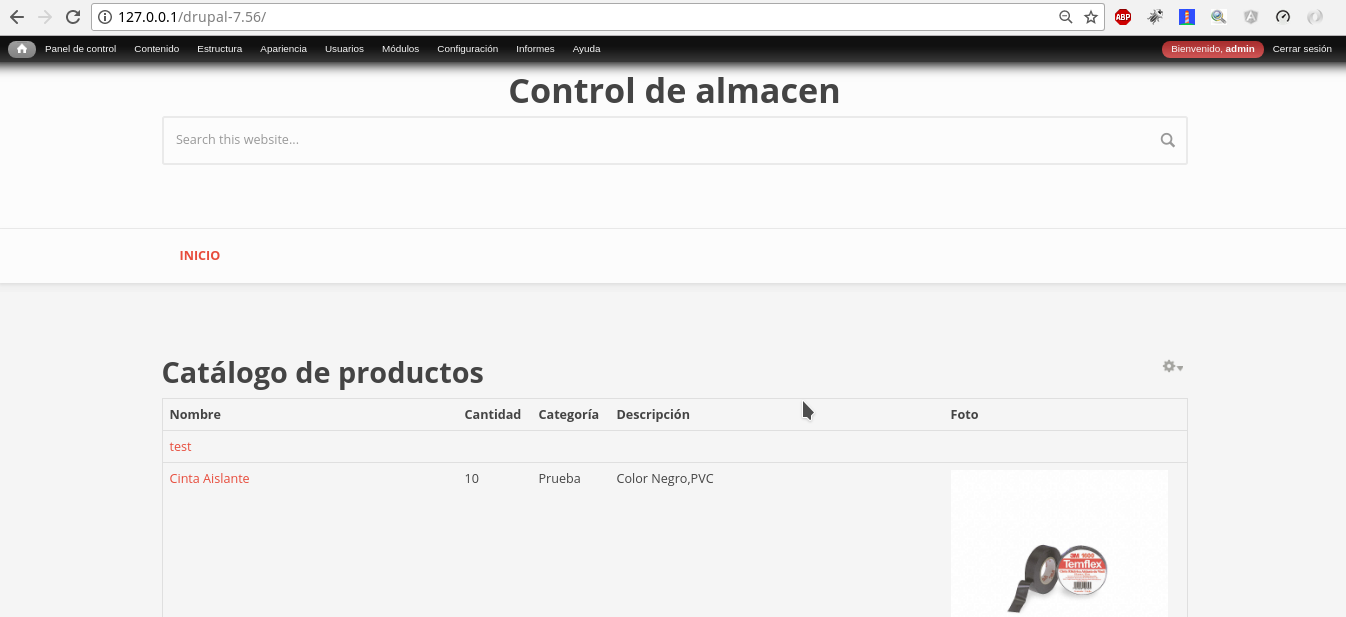Open the Estructura admin menu
Image resolution: width=1346 pixels, height=617 pixels.
click(x=219, y=49)
